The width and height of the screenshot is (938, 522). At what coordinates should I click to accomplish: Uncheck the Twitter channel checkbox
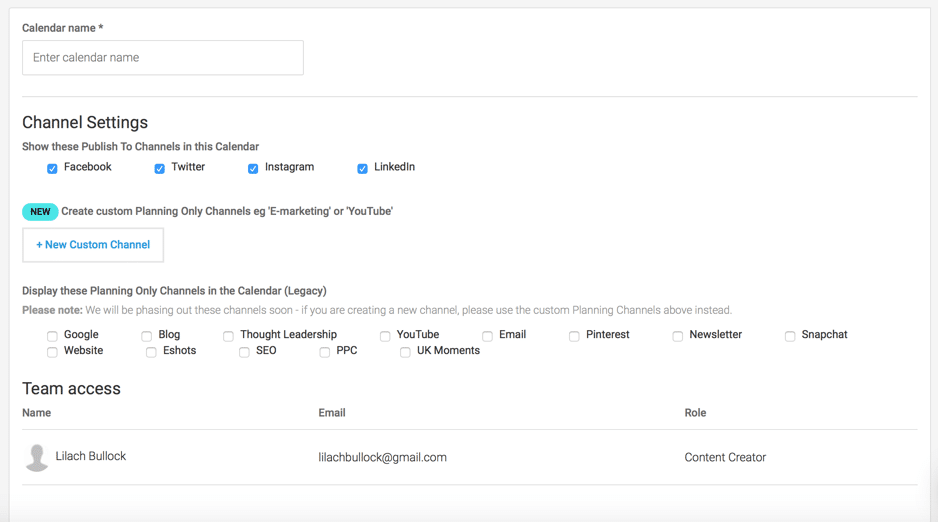point(159,169)
